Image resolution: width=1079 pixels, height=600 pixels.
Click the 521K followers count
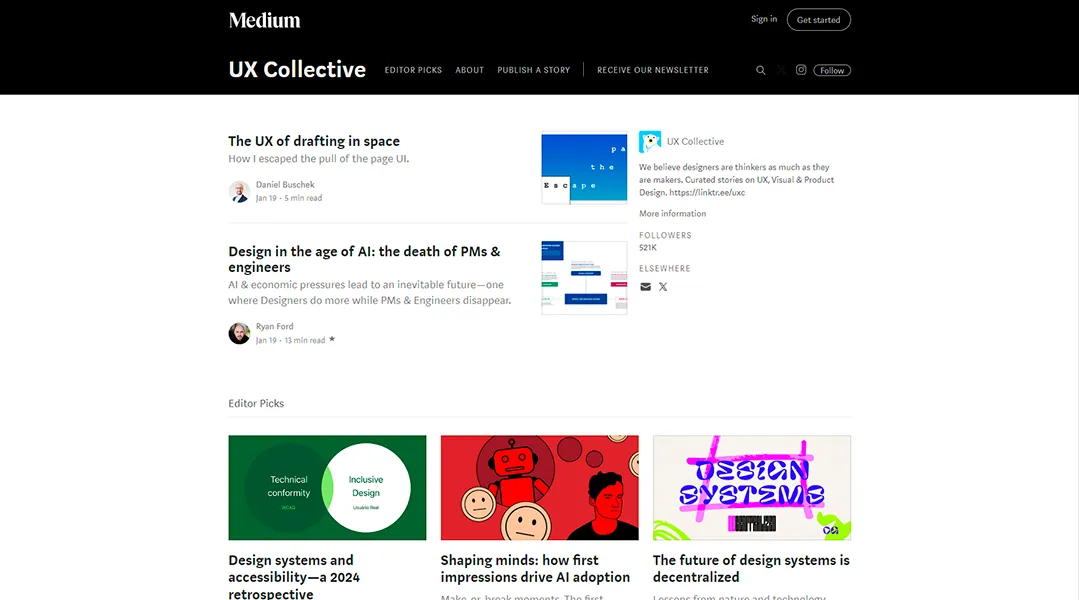[x=648, y=248]
